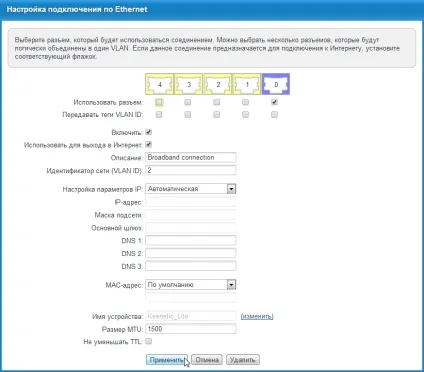Enable VLAN ID tags for port 1

click(x=246, y=115)
